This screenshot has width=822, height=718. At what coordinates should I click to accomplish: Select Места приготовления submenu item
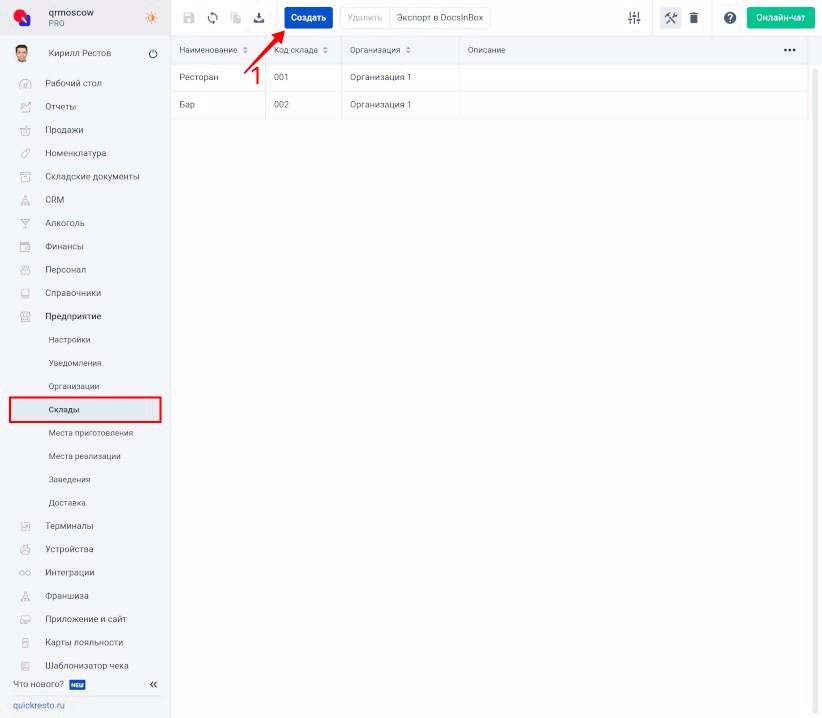click(x=91, y=433)
